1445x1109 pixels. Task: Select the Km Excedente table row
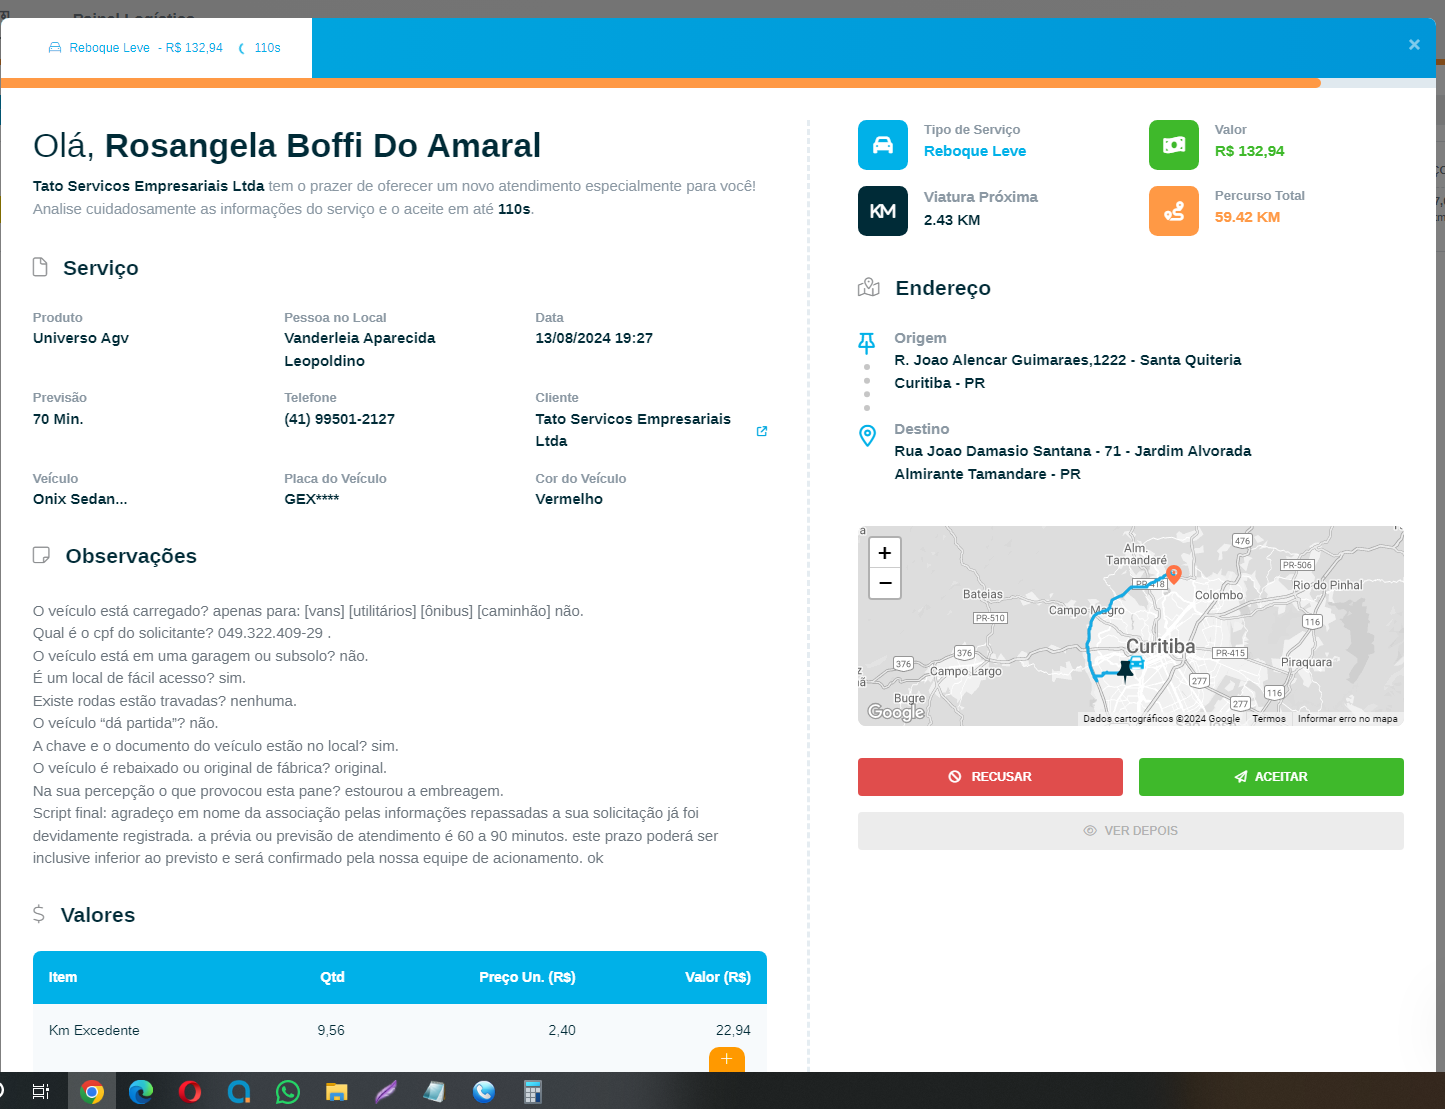(x=400, y=1031)
